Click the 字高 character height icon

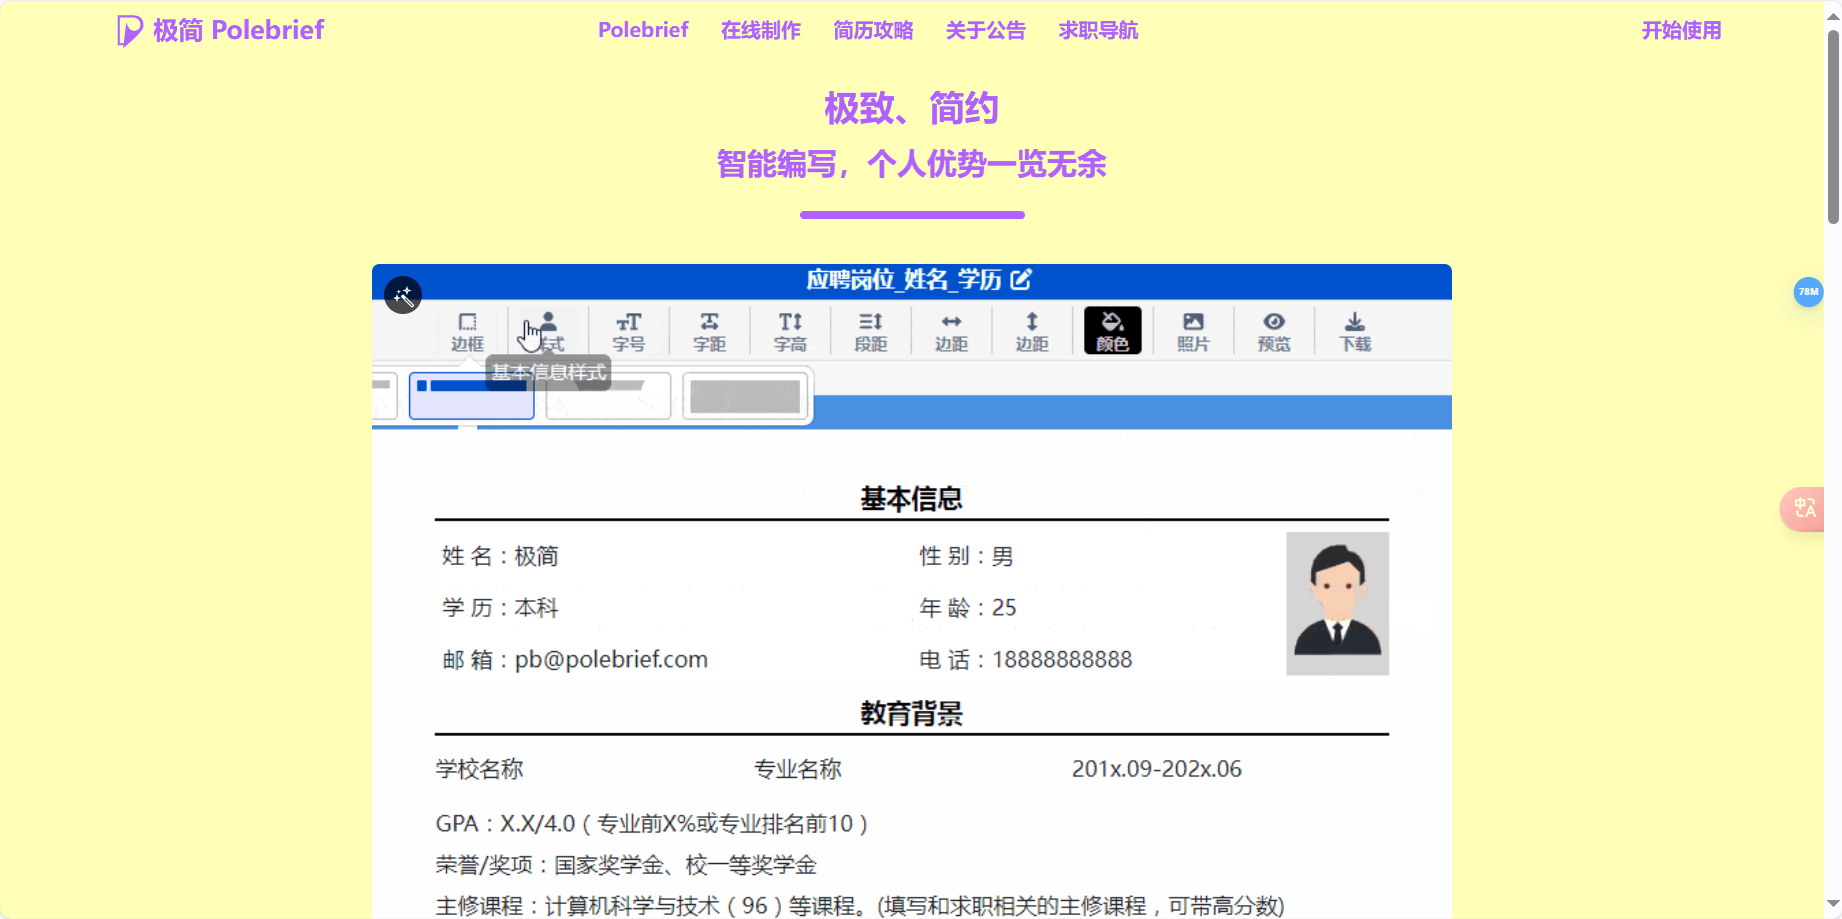click(790, 330)
